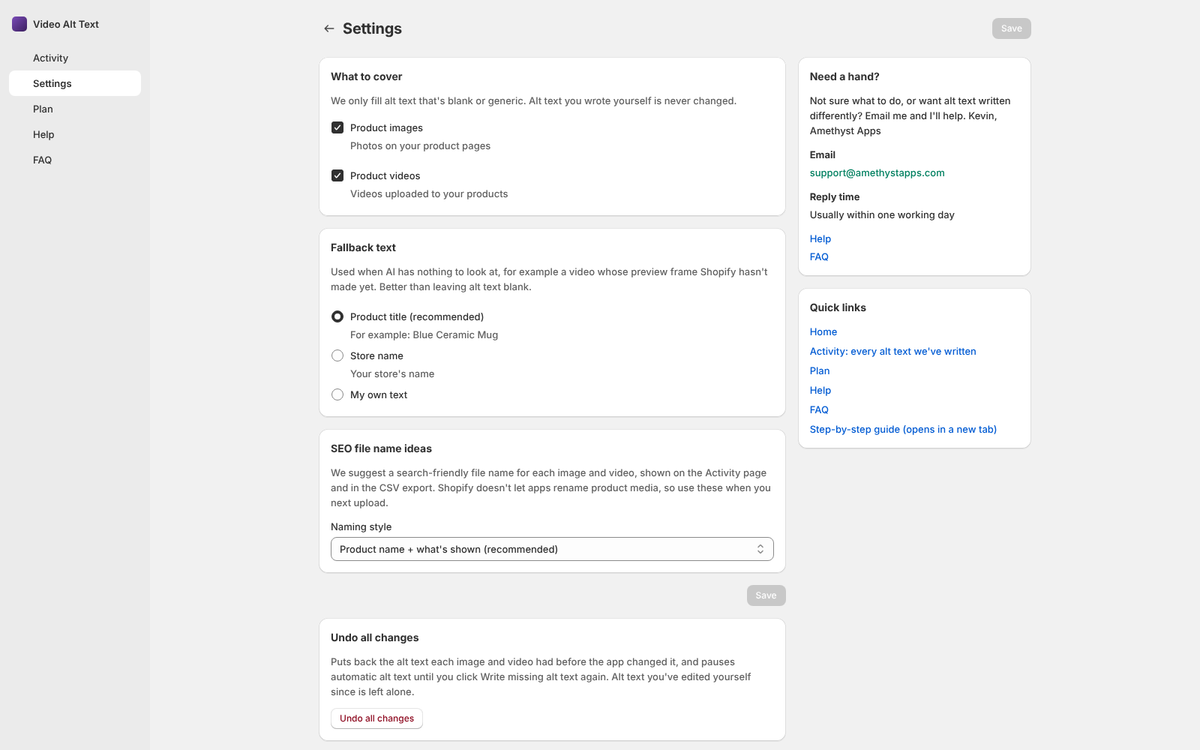This screenshot has height=750, width=1200.
Task: Open the Help link in Need a hand card
Action: 820,239
